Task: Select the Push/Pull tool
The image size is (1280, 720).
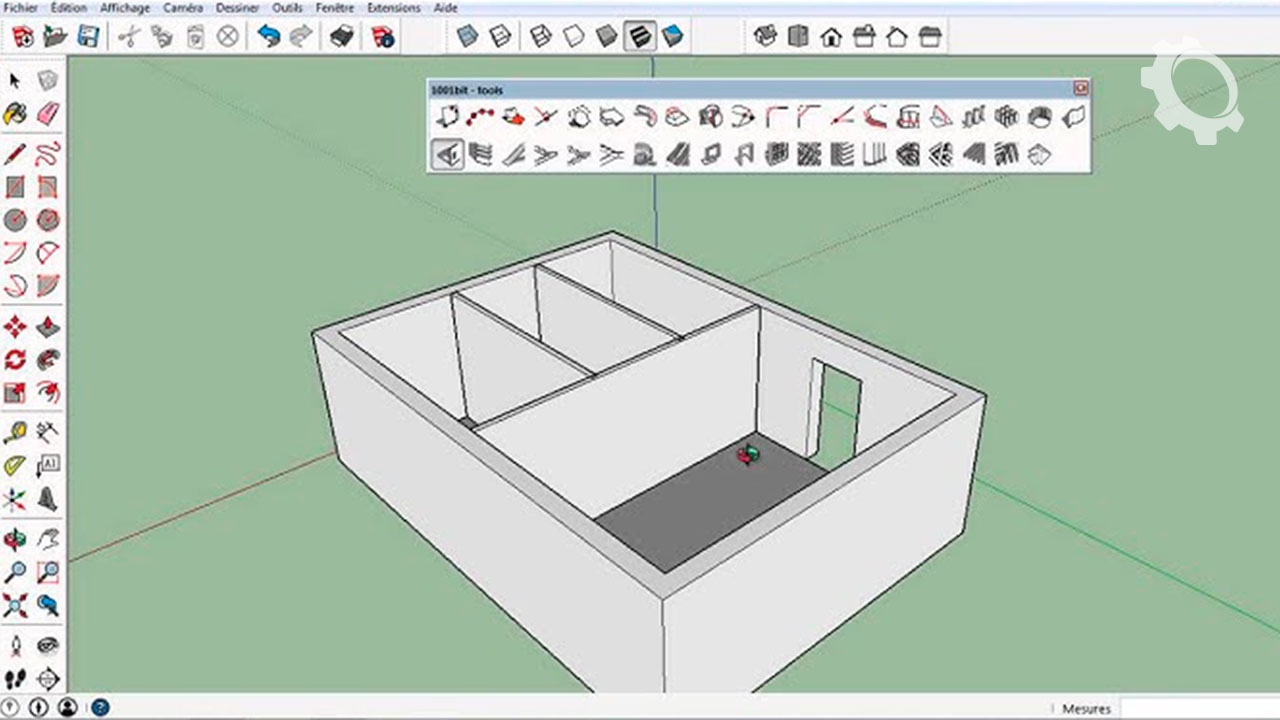Action: pyautogui.click(x=48, y=327)
